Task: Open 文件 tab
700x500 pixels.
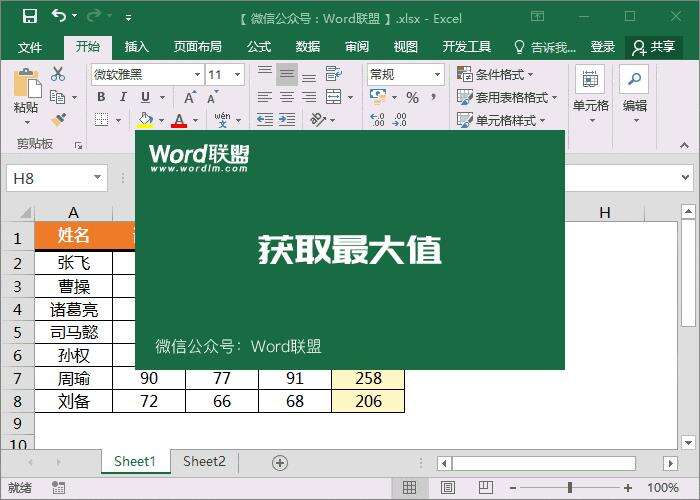Action: pos(29,47)
